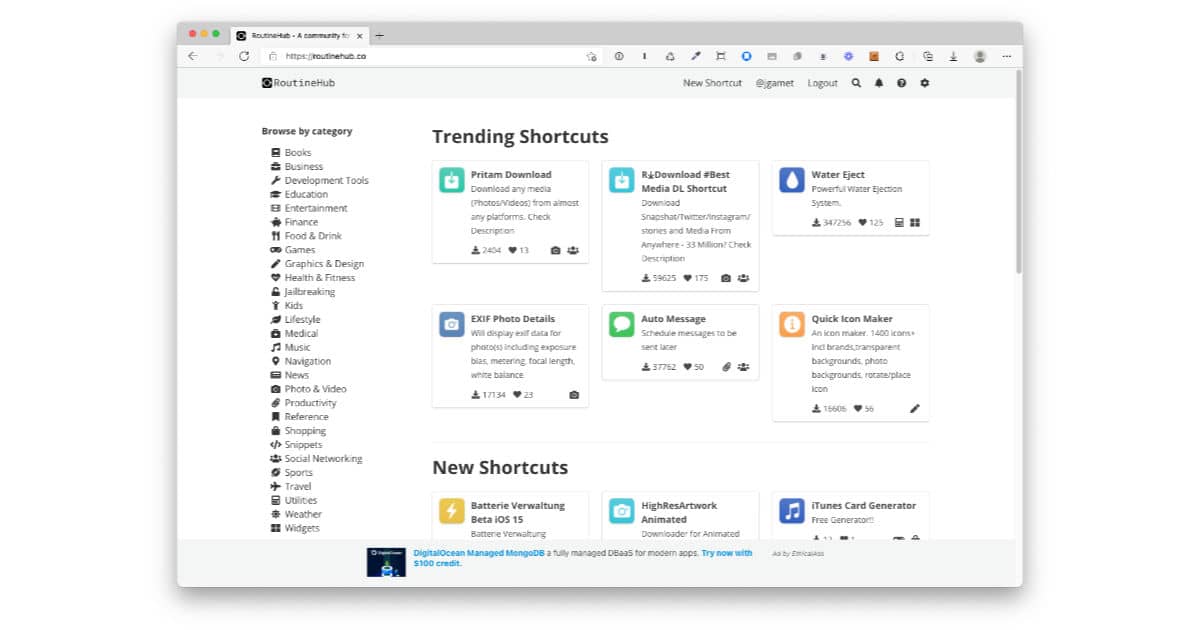The width and height of the screenshot is (1200, 630).
Task: Open the R⤓Download #Best Media DL Shortcut title
Action: click(686, 181)
